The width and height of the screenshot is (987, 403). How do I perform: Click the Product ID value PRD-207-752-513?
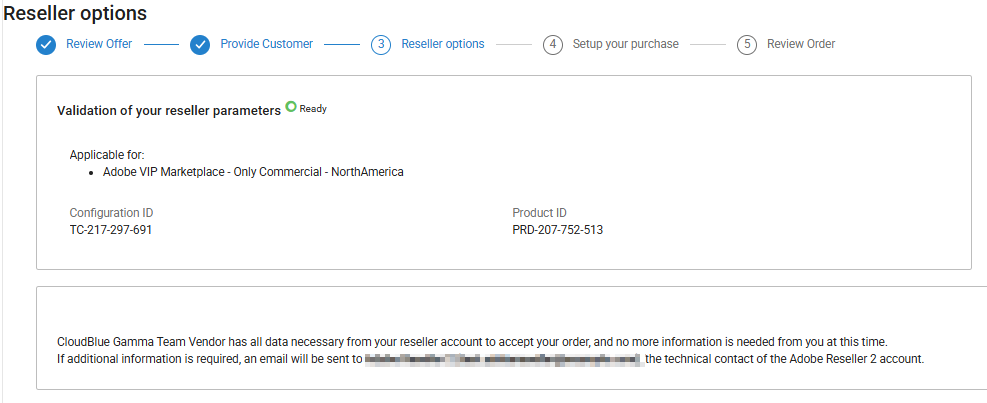[557, 230]
